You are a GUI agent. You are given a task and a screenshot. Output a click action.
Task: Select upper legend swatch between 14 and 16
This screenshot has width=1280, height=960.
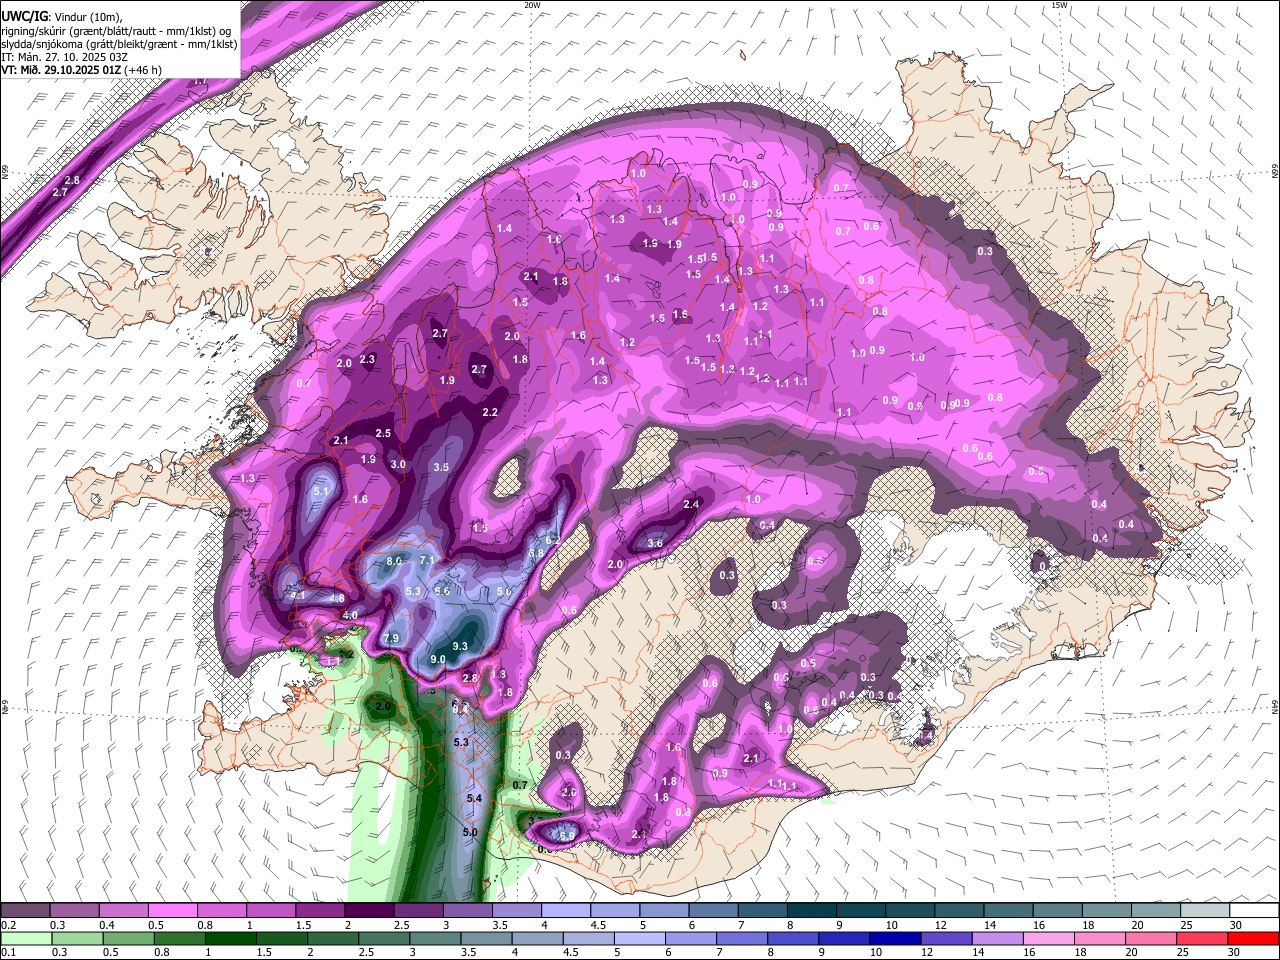(1008, 910)
